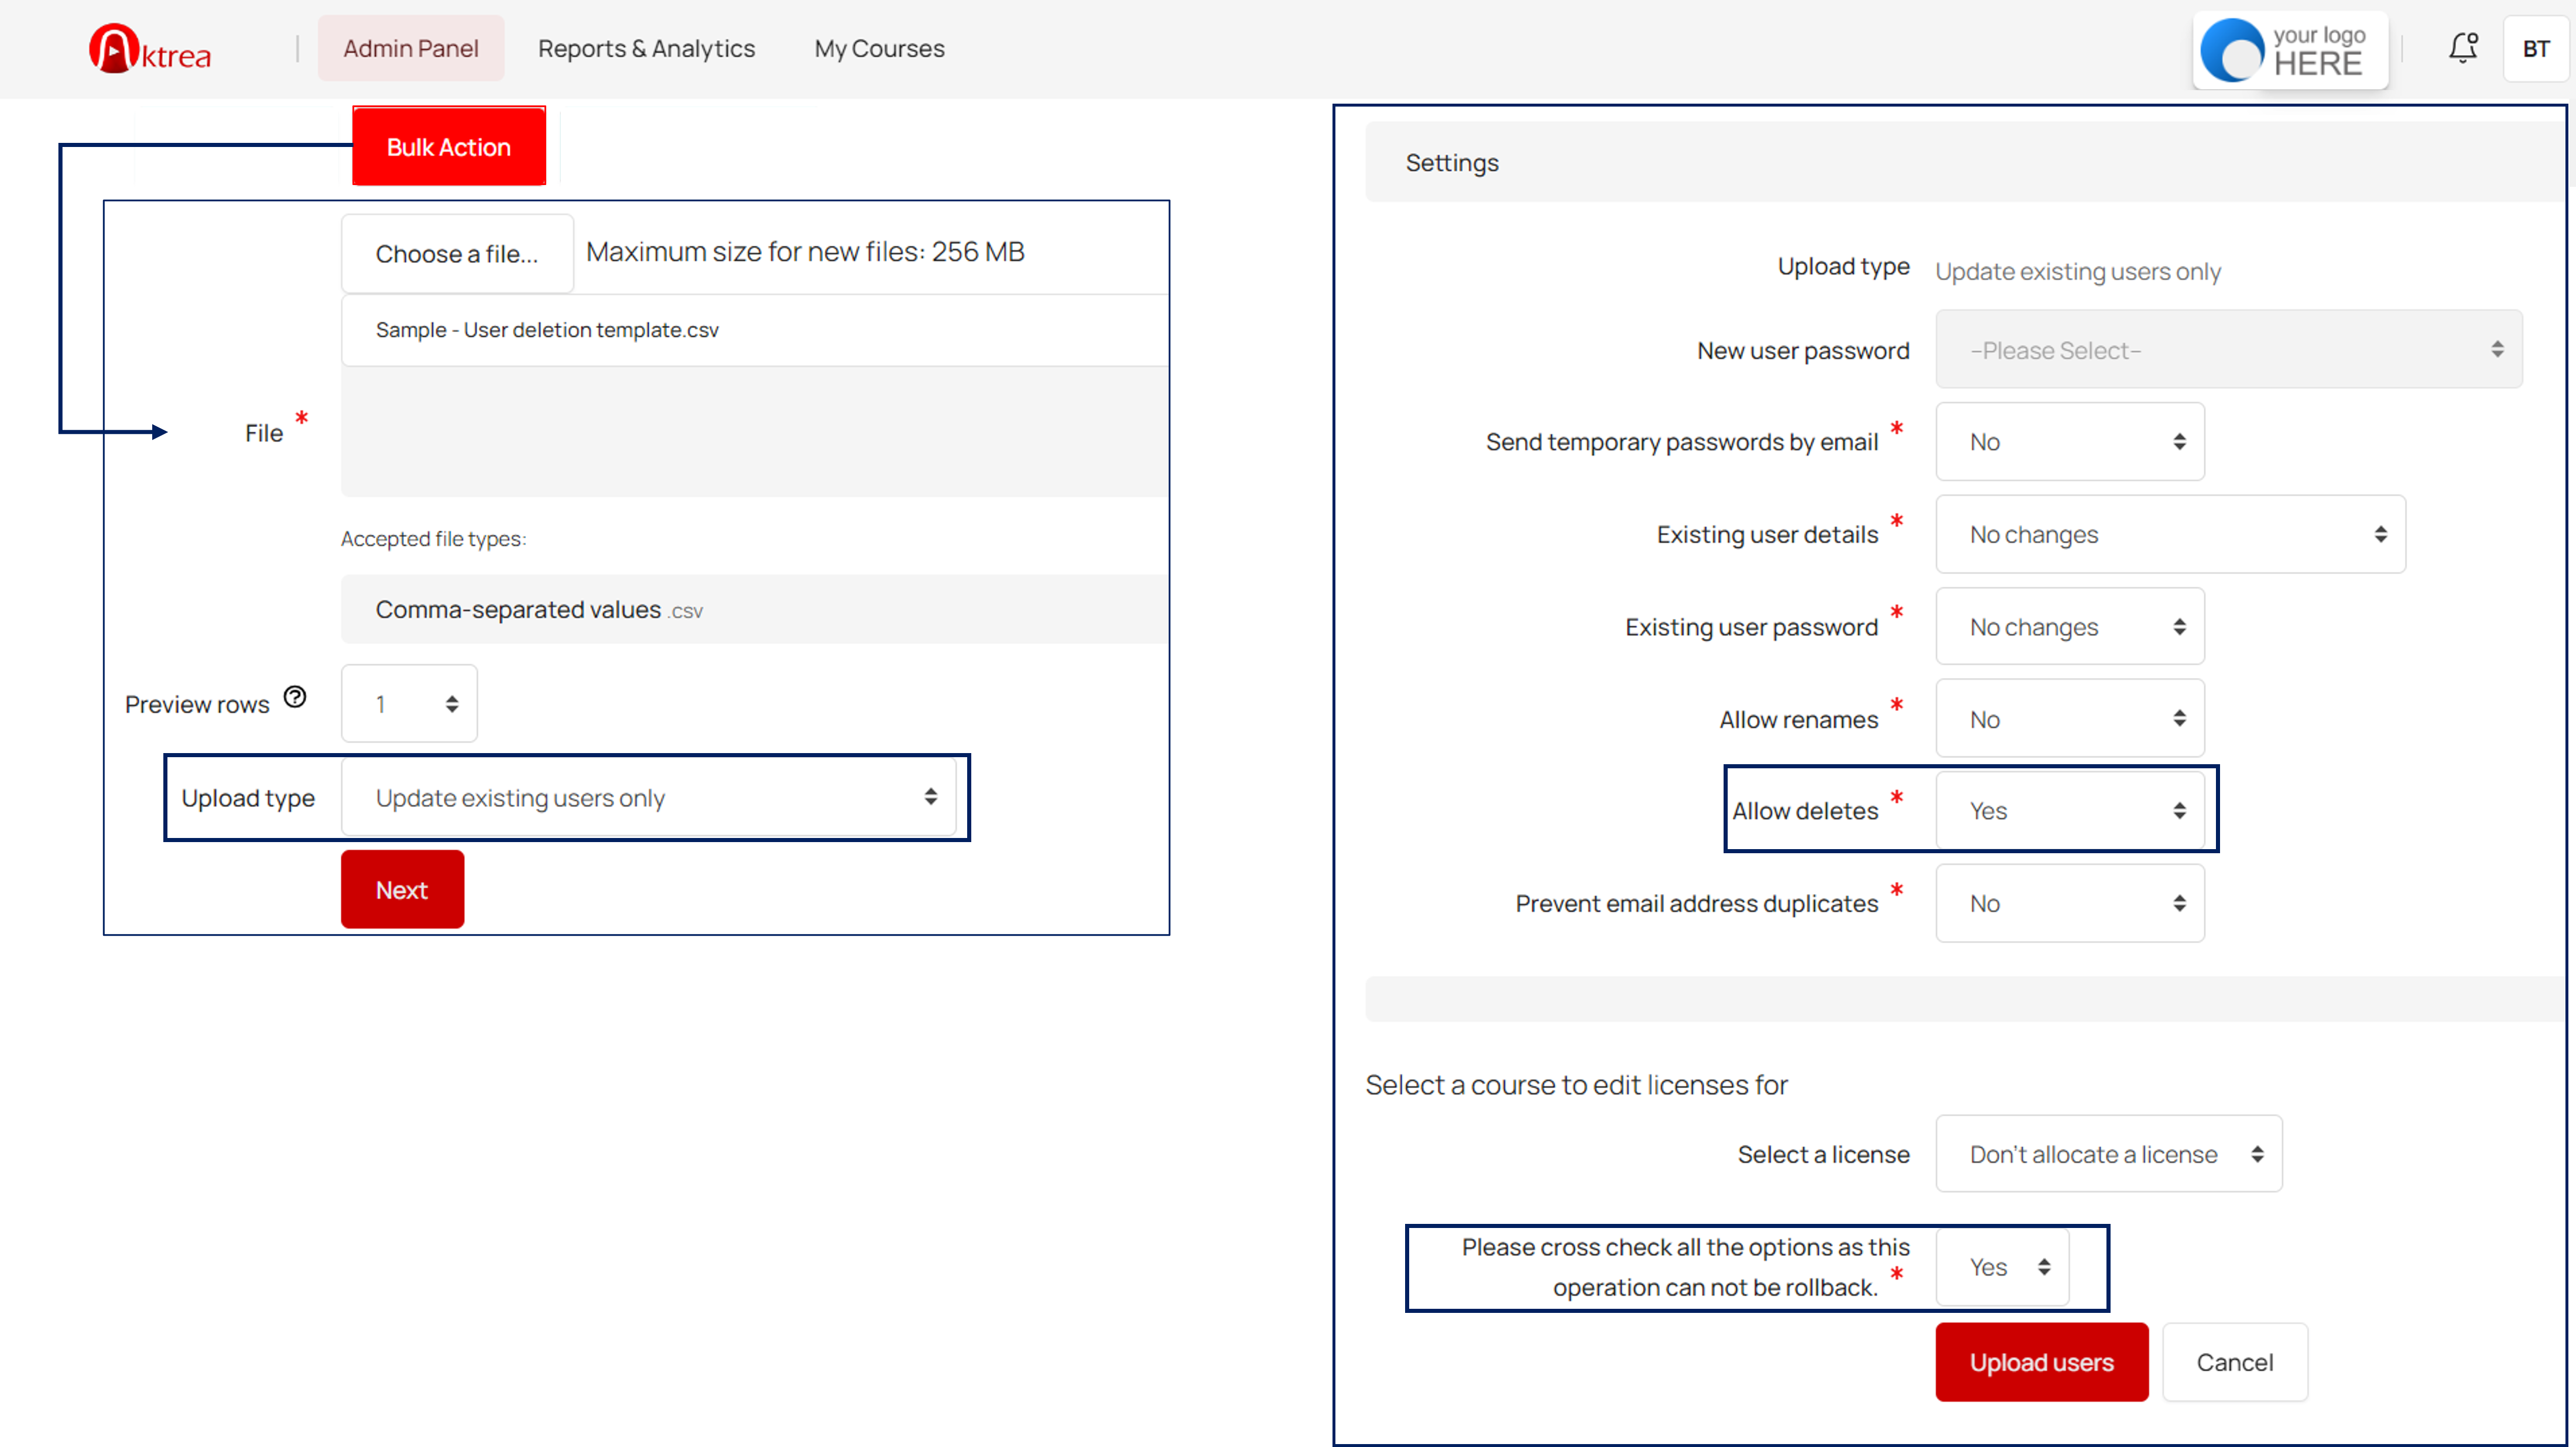
Task: Click the Preview rows help icon
Action: point(295,697)
